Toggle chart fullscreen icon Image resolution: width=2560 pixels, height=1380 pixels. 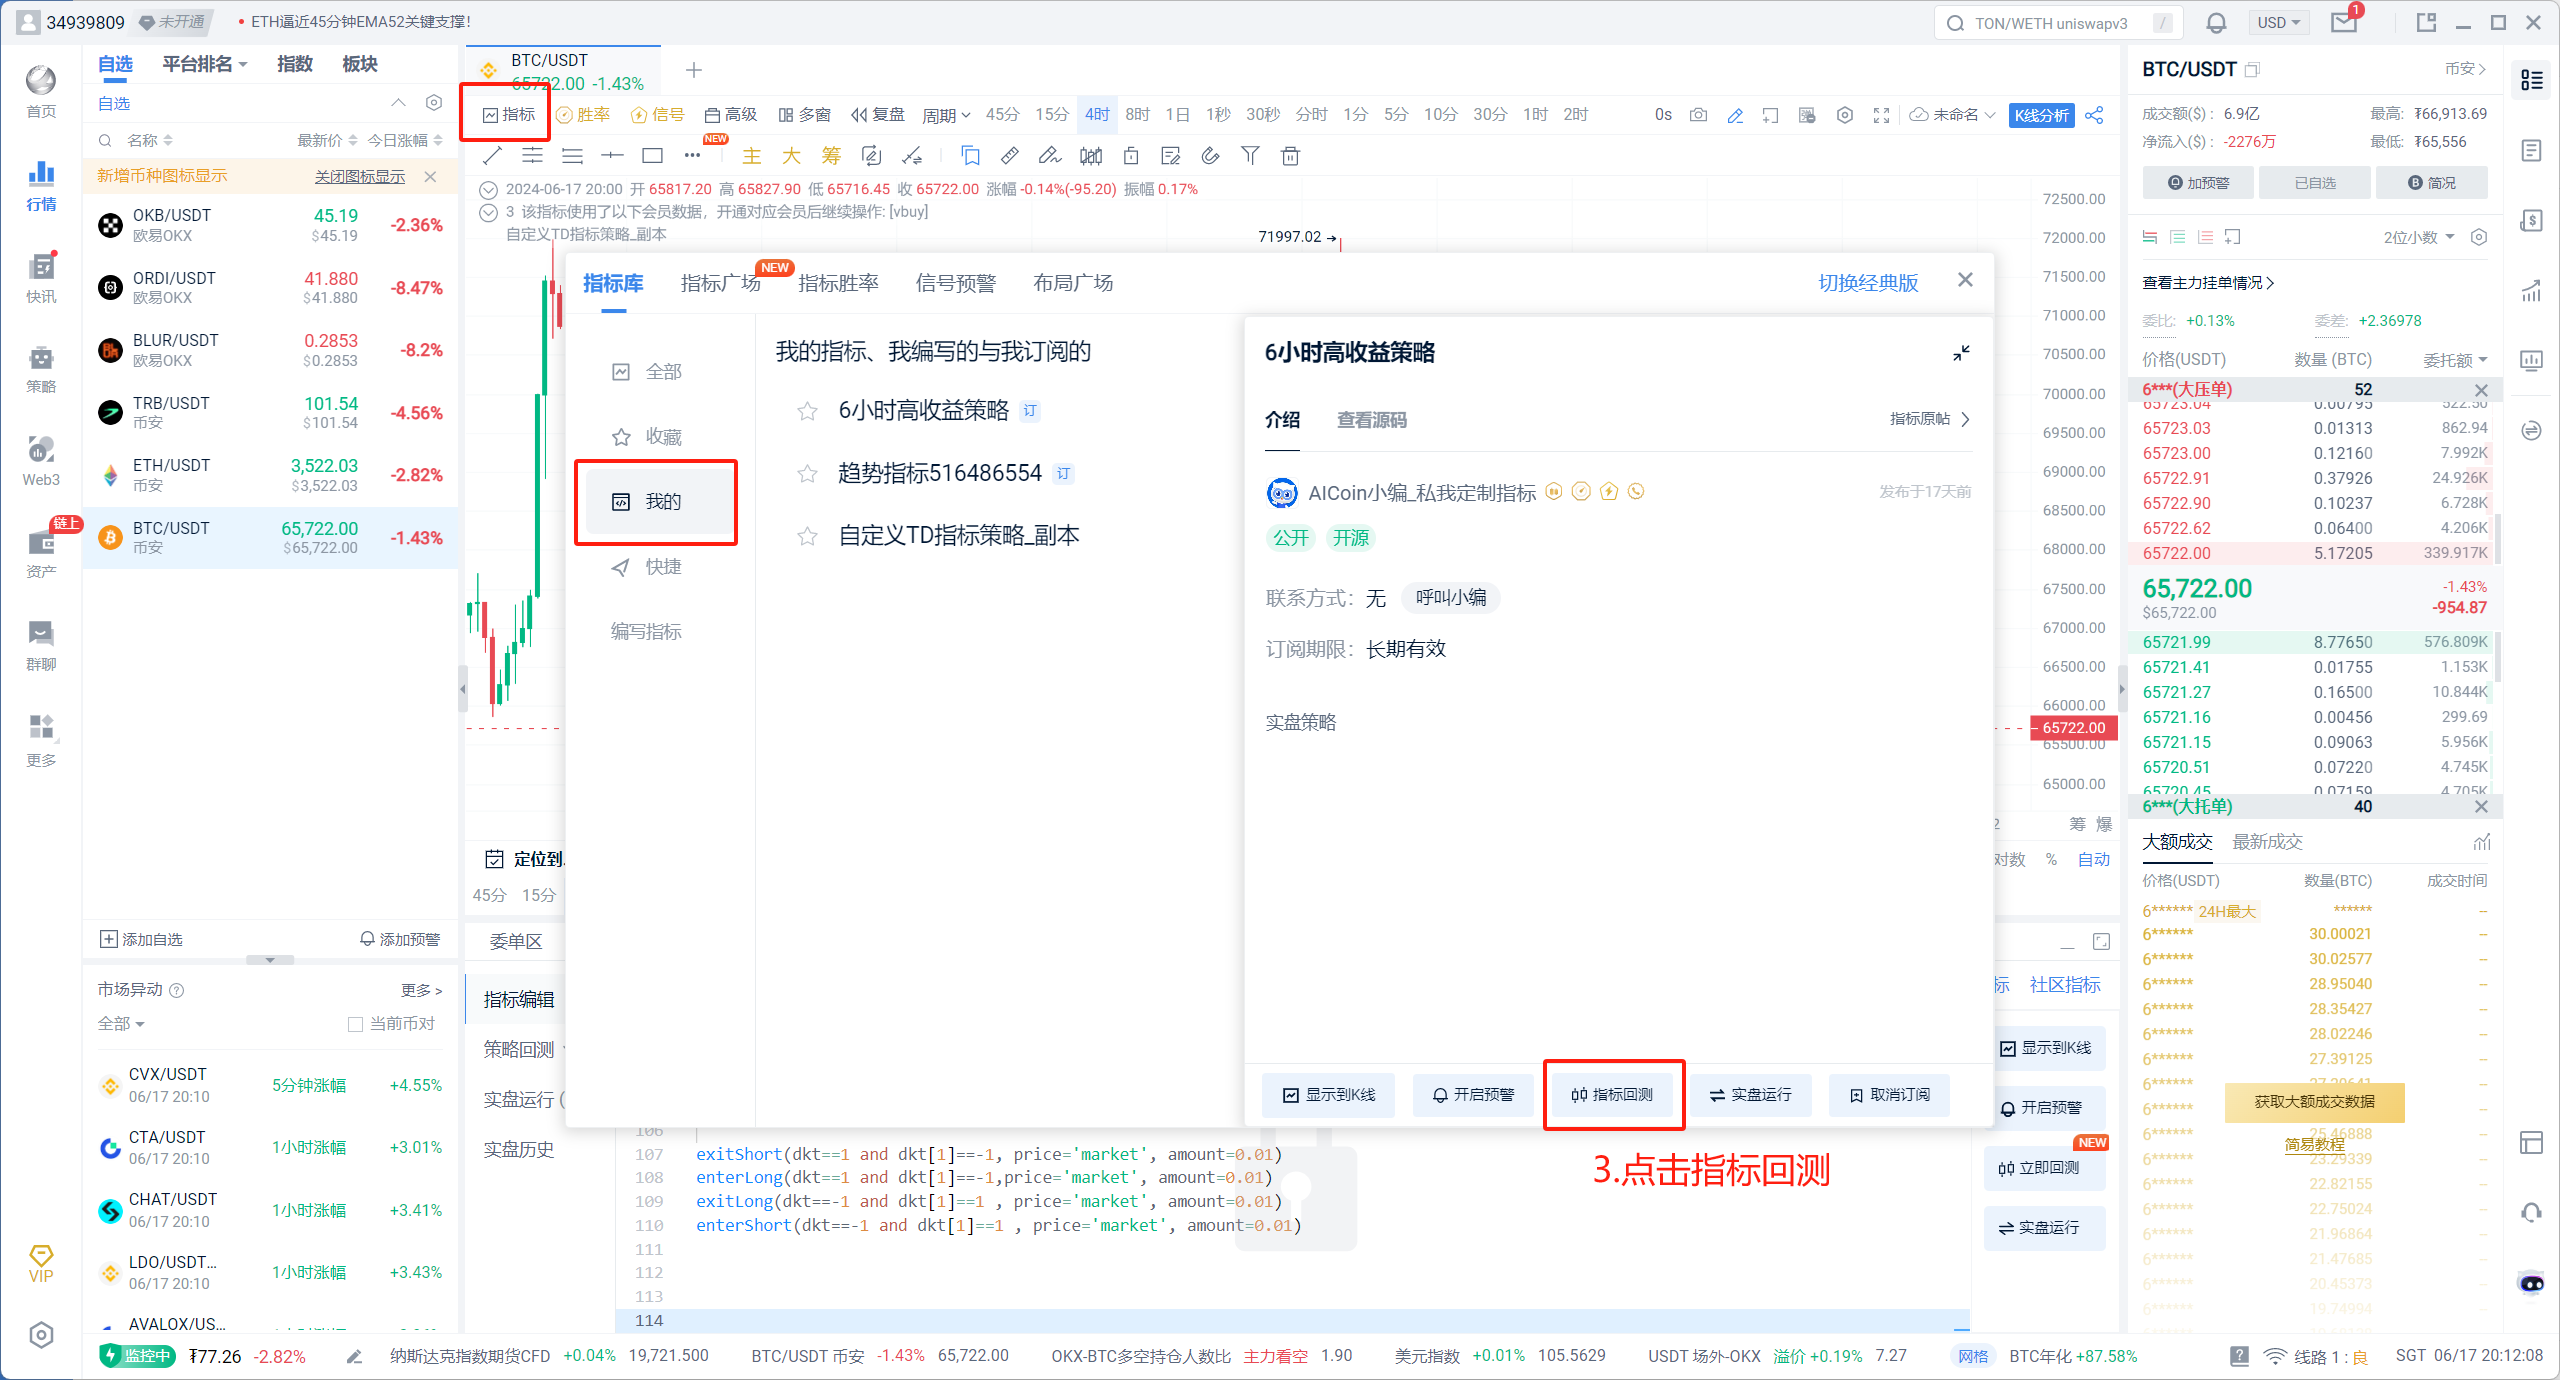point(1881,115)
